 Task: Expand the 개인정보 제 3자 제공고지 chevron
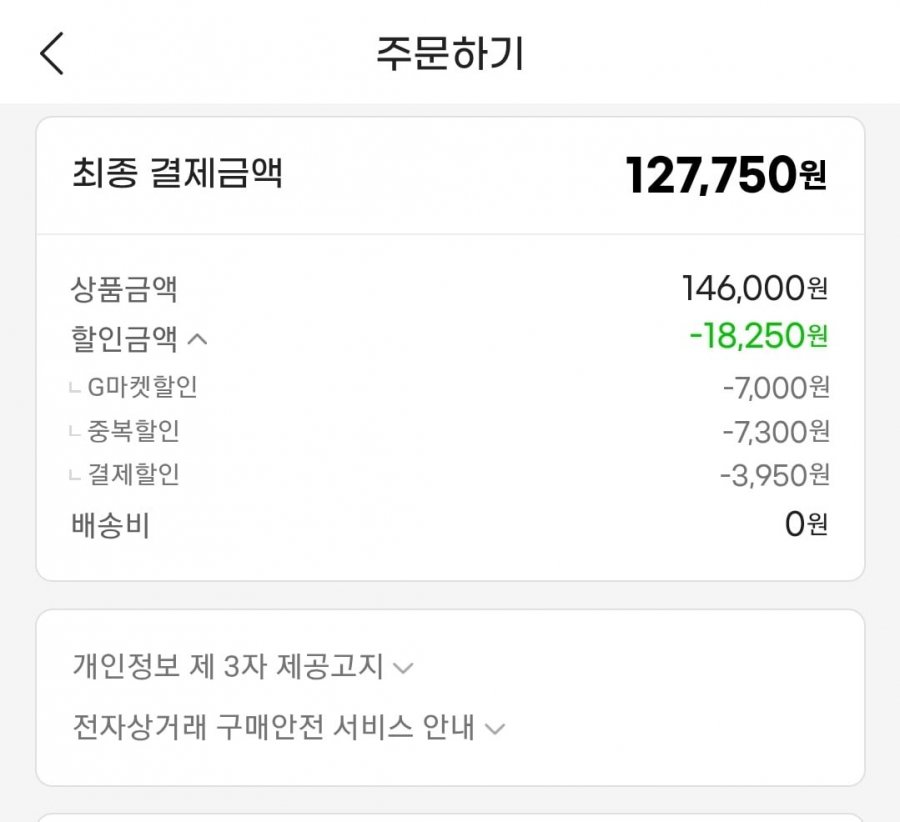403,668
